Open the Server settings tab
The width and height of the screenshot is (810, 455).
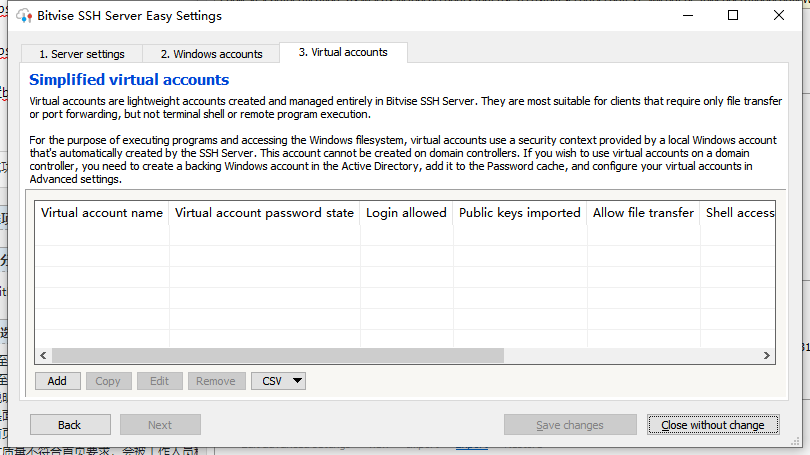(x=81, y=54)
